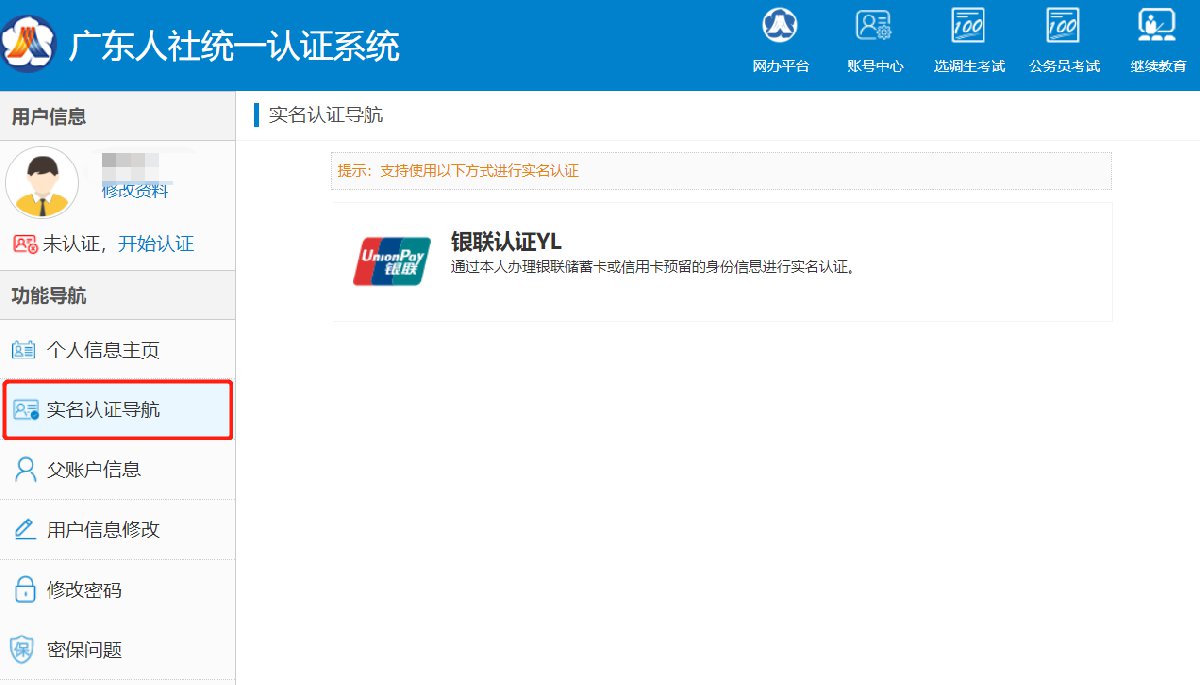This screenshot has width=1200, height=685.
Task: Open the 选调生考试 exam icon
Action: click(968, 26)
